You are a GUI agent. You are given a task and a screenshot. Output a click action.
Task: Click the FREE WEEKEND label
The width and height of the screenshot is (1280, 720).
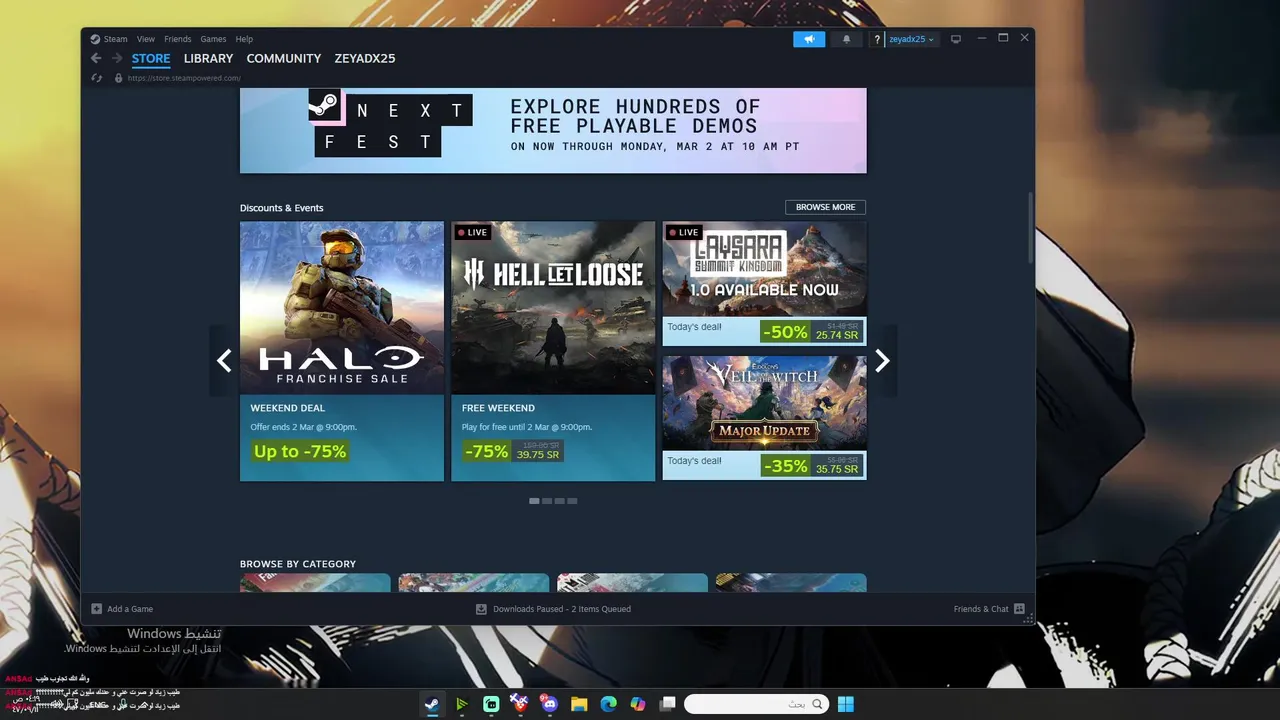click(498, 408)
